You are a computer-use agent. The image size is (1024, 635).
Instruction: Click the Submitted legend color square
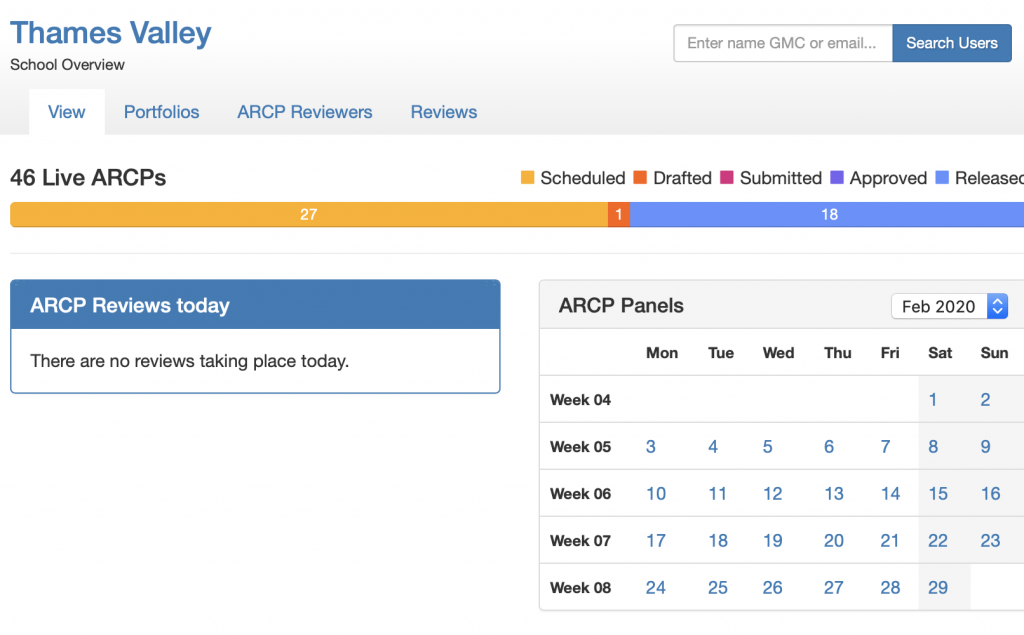pos(727,178)
